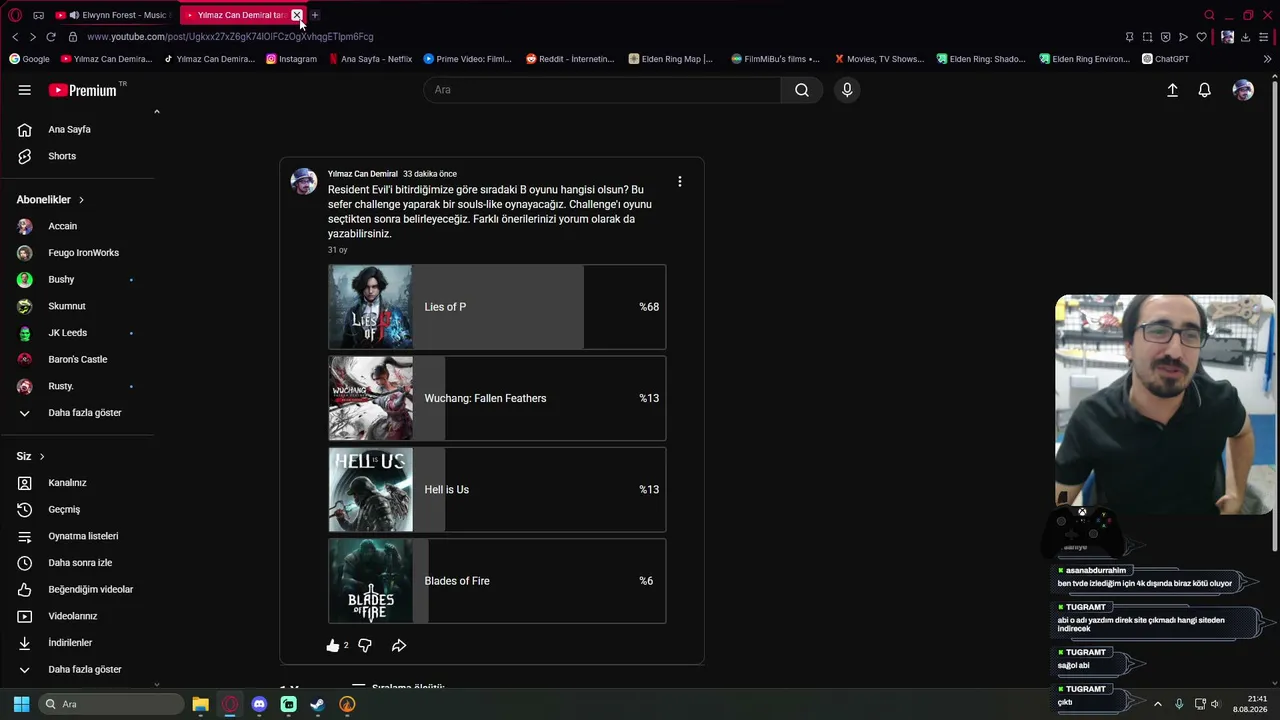The width and height of the screenshot is (1280, 720).
Task: Click the Windows taskbar search box
Action: [x=112, y=704]
